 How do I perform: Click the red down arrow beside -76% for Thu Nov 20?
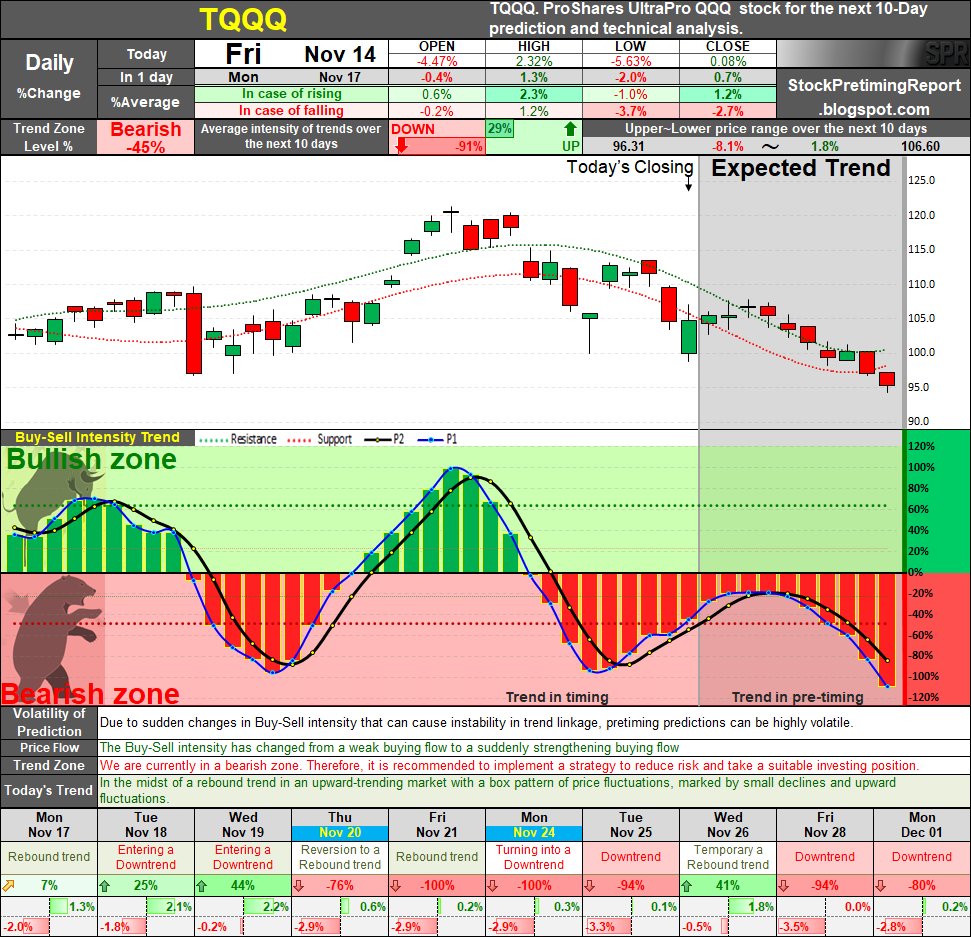tap(298, 886)
